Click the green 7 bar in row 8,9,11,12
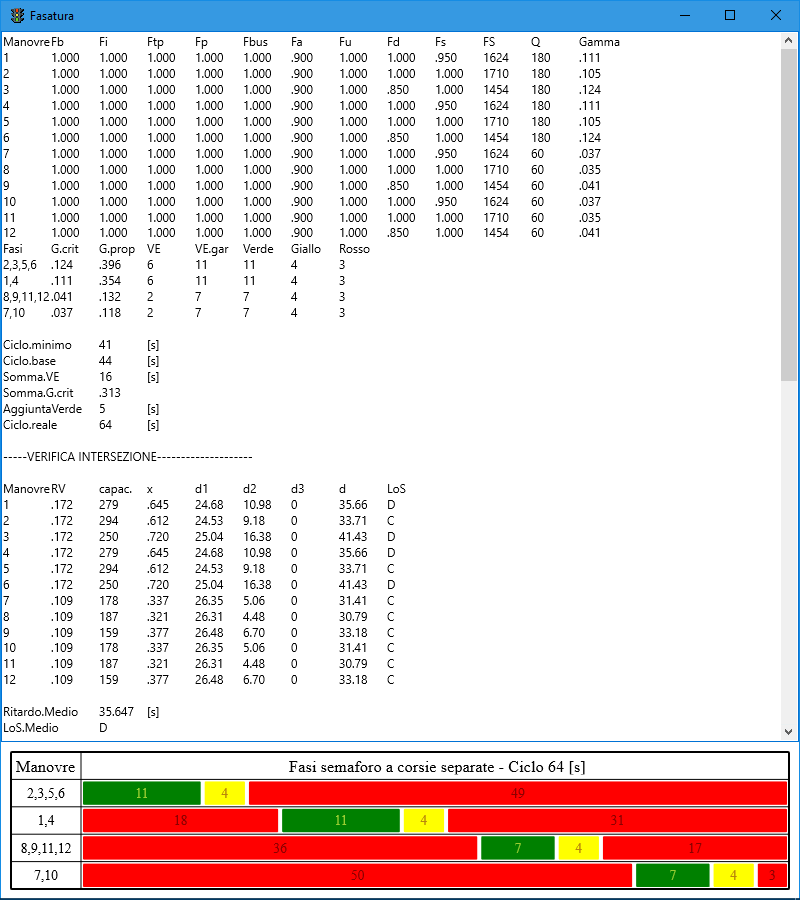This screenshot has width=800, height=900. [518, 848]
